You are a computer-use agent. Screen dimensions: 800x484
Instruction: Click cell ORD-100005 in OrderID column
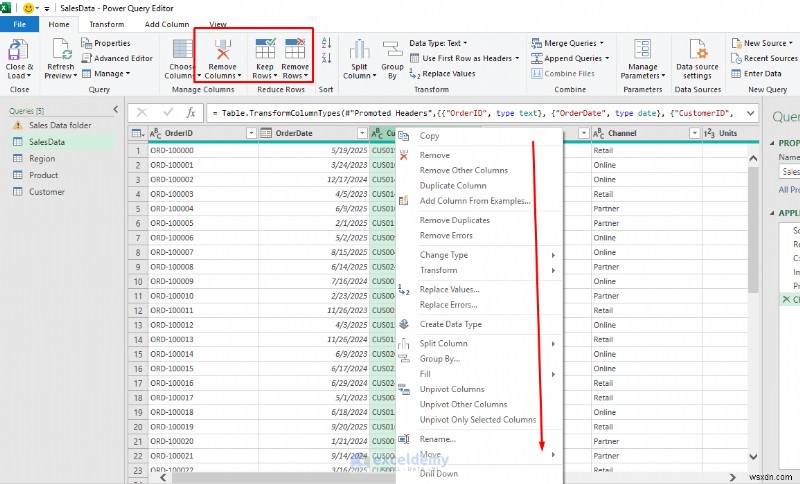[203, 223]
